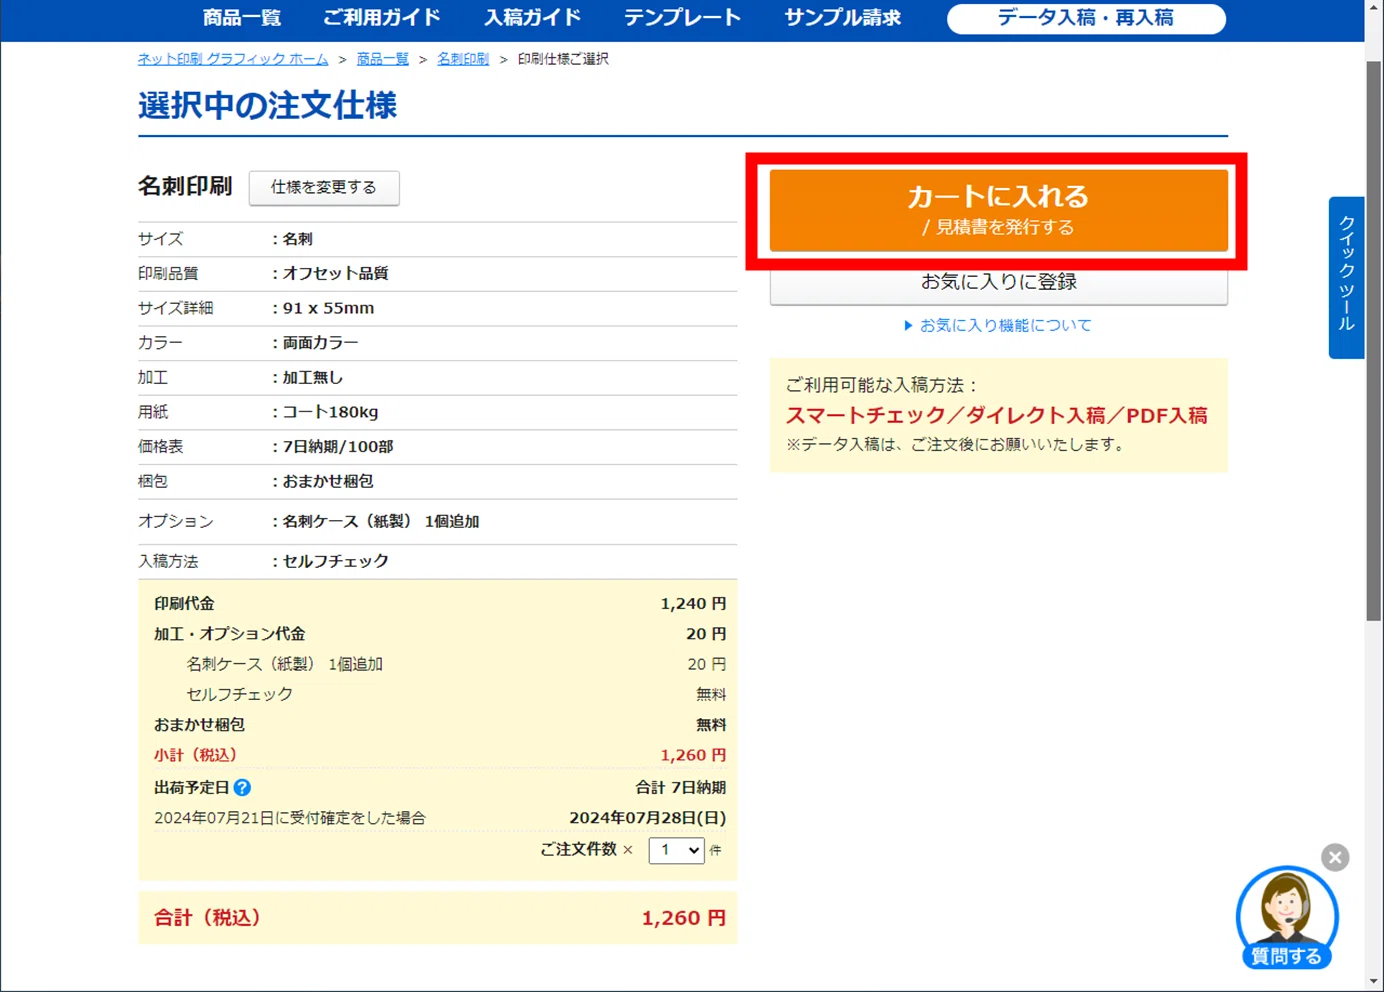This screenshot has width=1384, height=992.
Task: Open the テンプレート menu item
Action: pos(682,18)
